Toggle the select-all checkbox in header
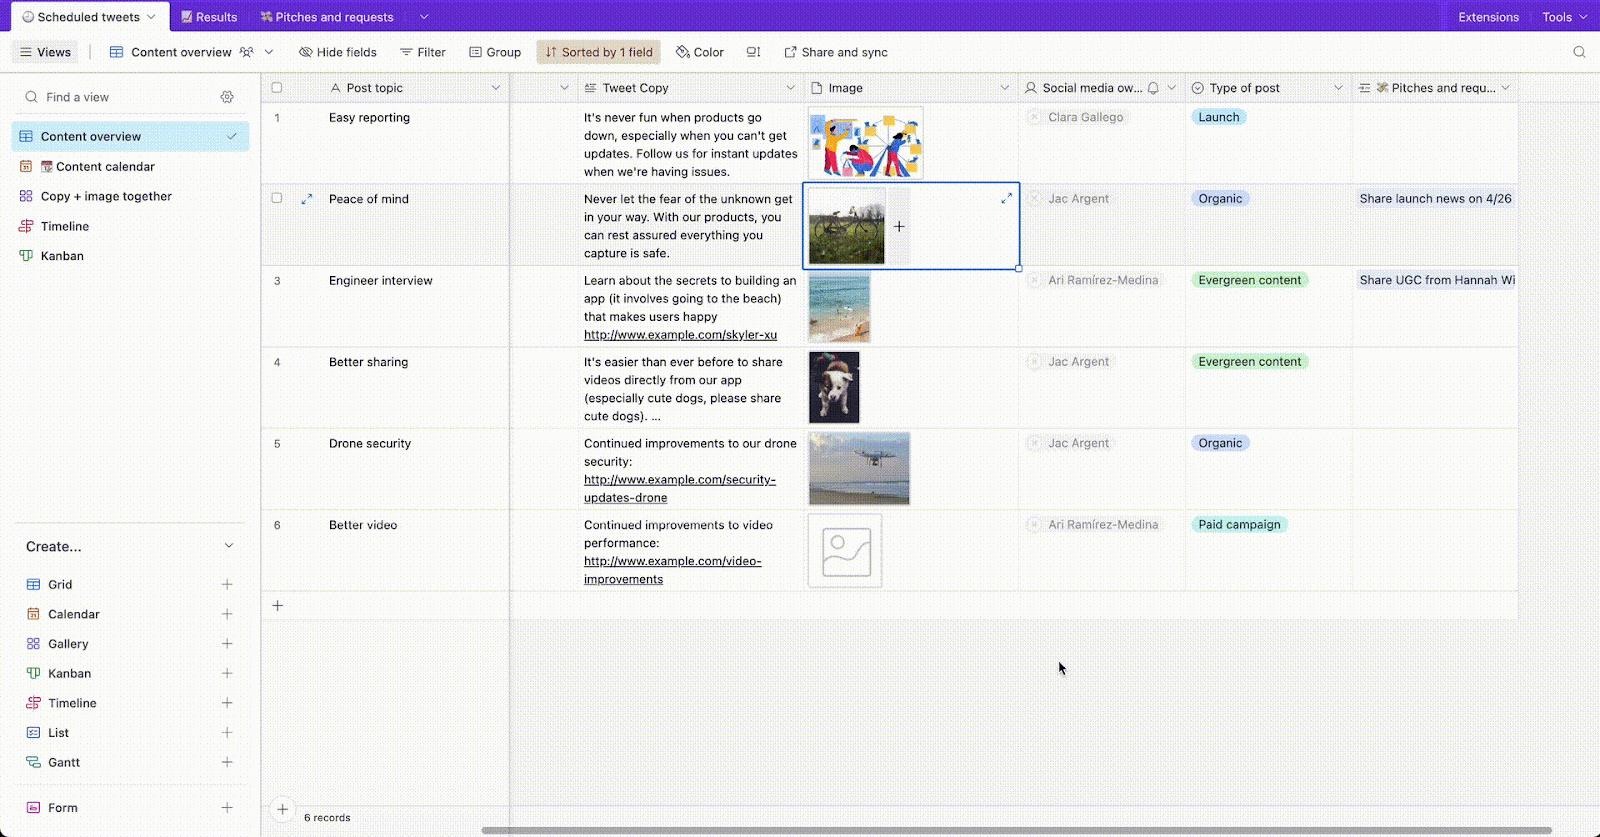1600x837 pixels. tap(277, 88)
